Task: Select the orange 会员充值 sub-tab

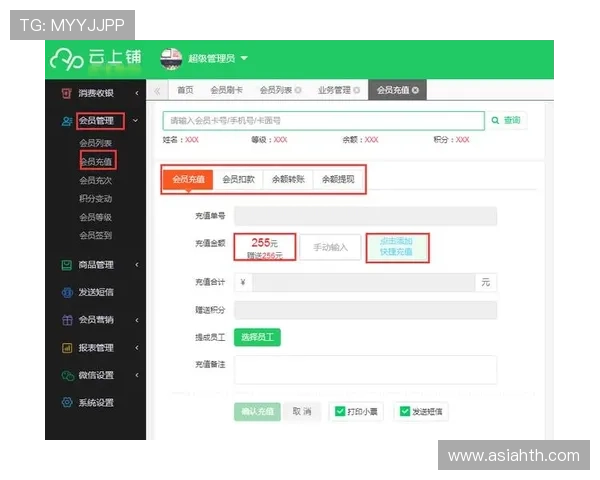Action: [188, 179]
